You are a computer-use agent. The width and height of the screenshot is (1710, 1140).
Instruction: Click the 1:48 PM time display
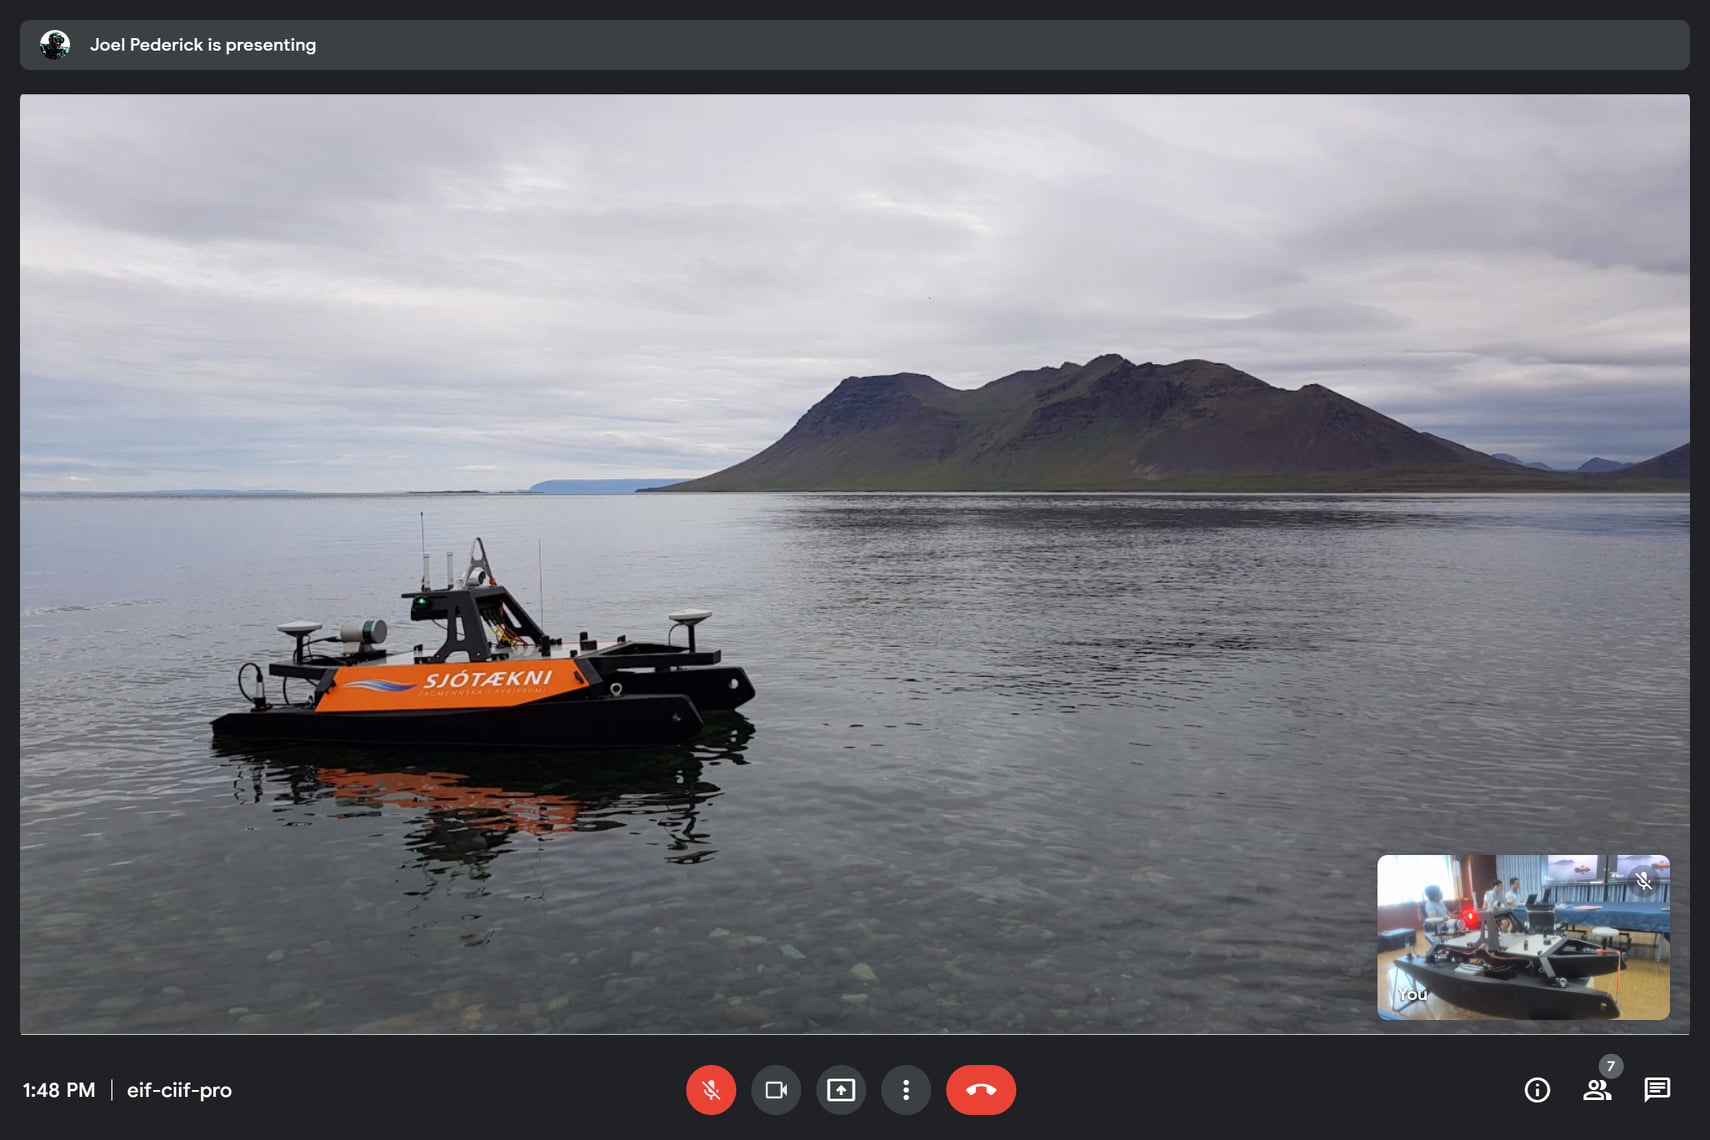59,1090
